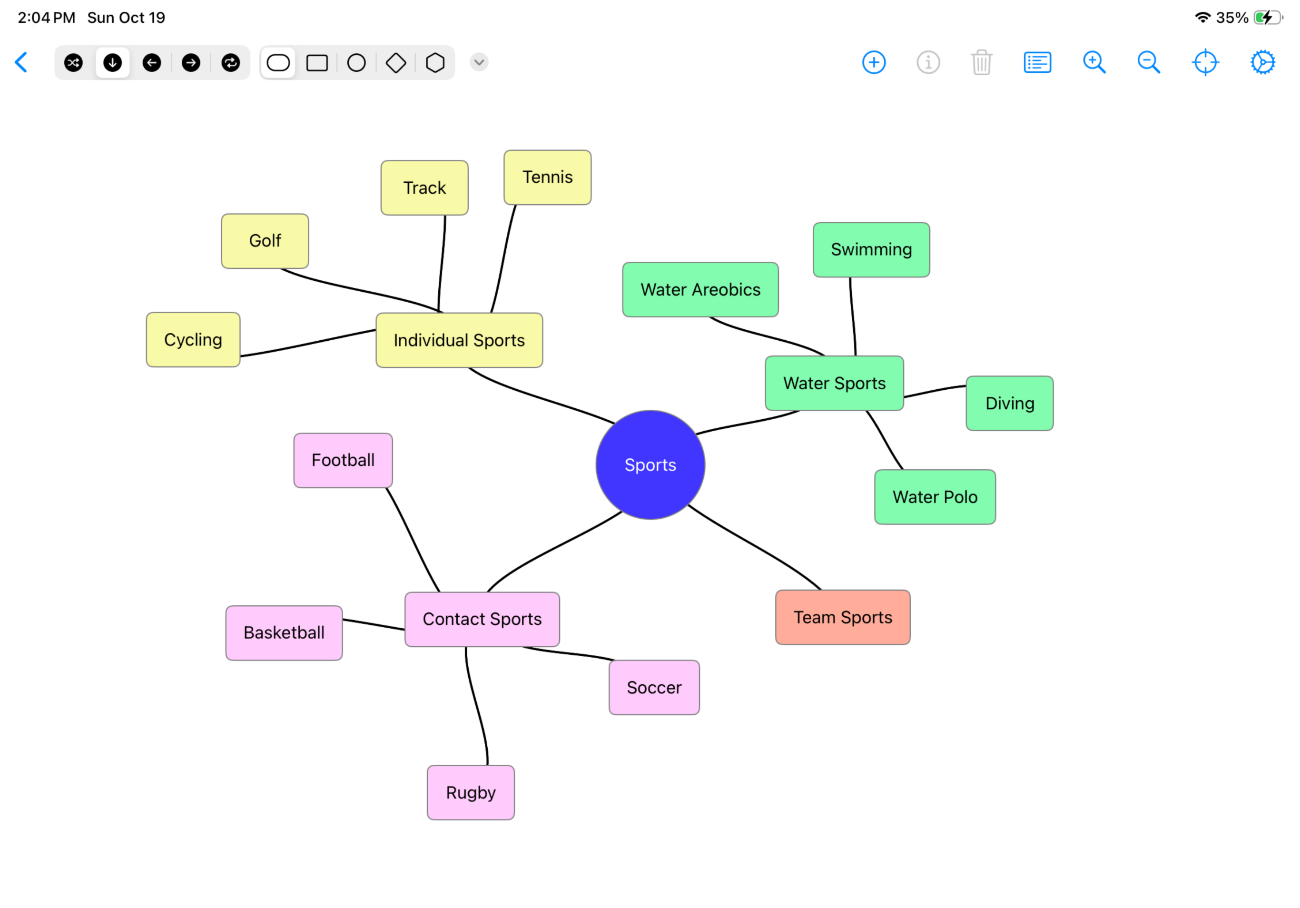Choose the hexagon node shape

[x=435, y=63]
